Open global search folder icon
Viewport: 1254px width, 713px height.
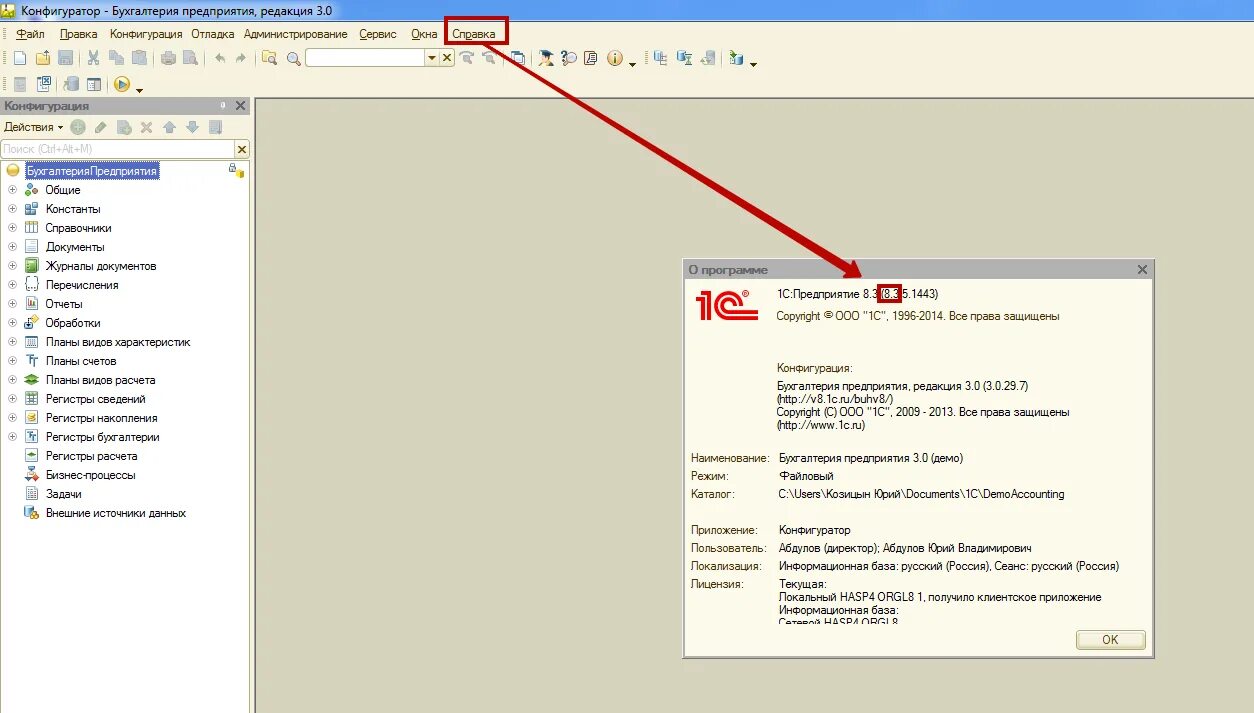(x=269, y=58)
